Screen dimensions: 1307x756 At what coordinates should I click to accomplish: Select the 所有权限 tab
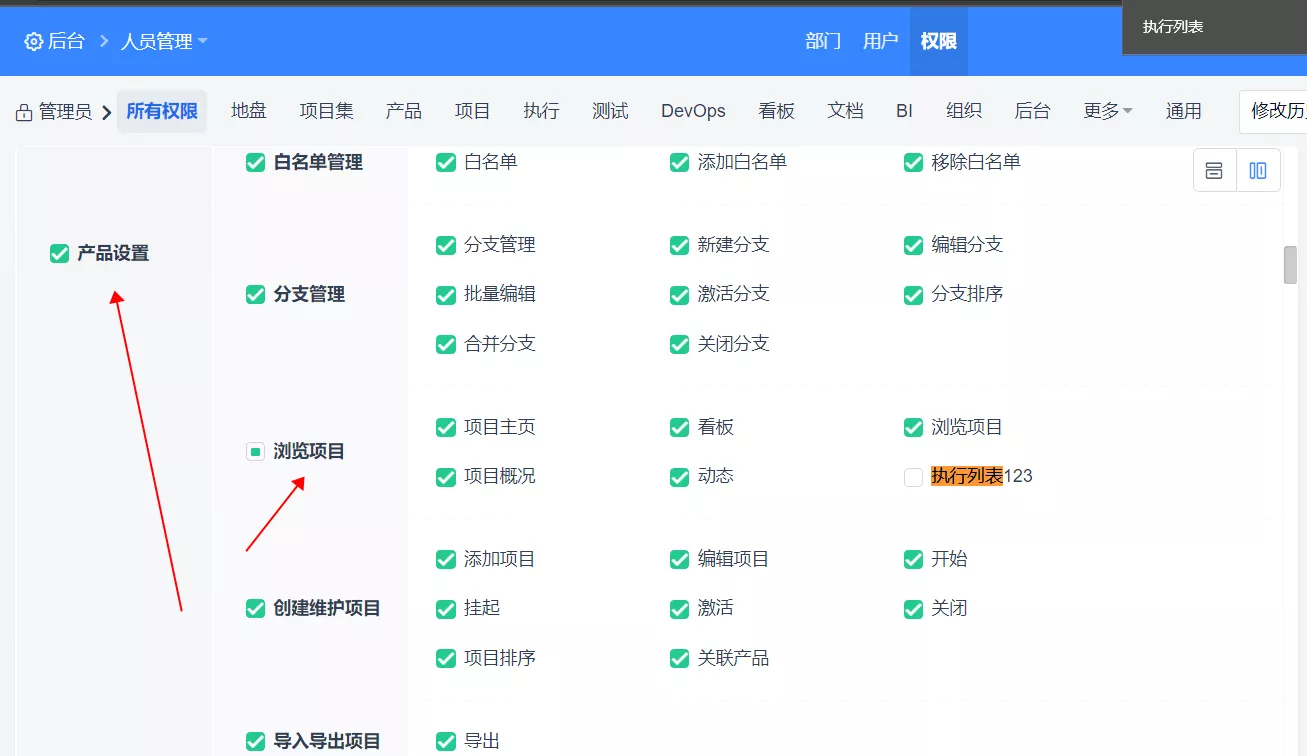162,111
